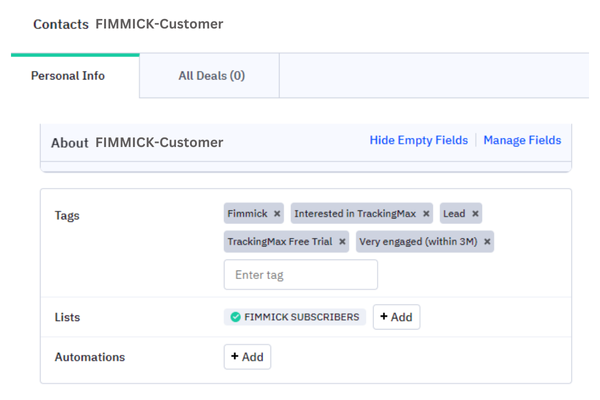Remove the Very engaged (within 3M) tag
600x400 pixels.
click(487, 242)
